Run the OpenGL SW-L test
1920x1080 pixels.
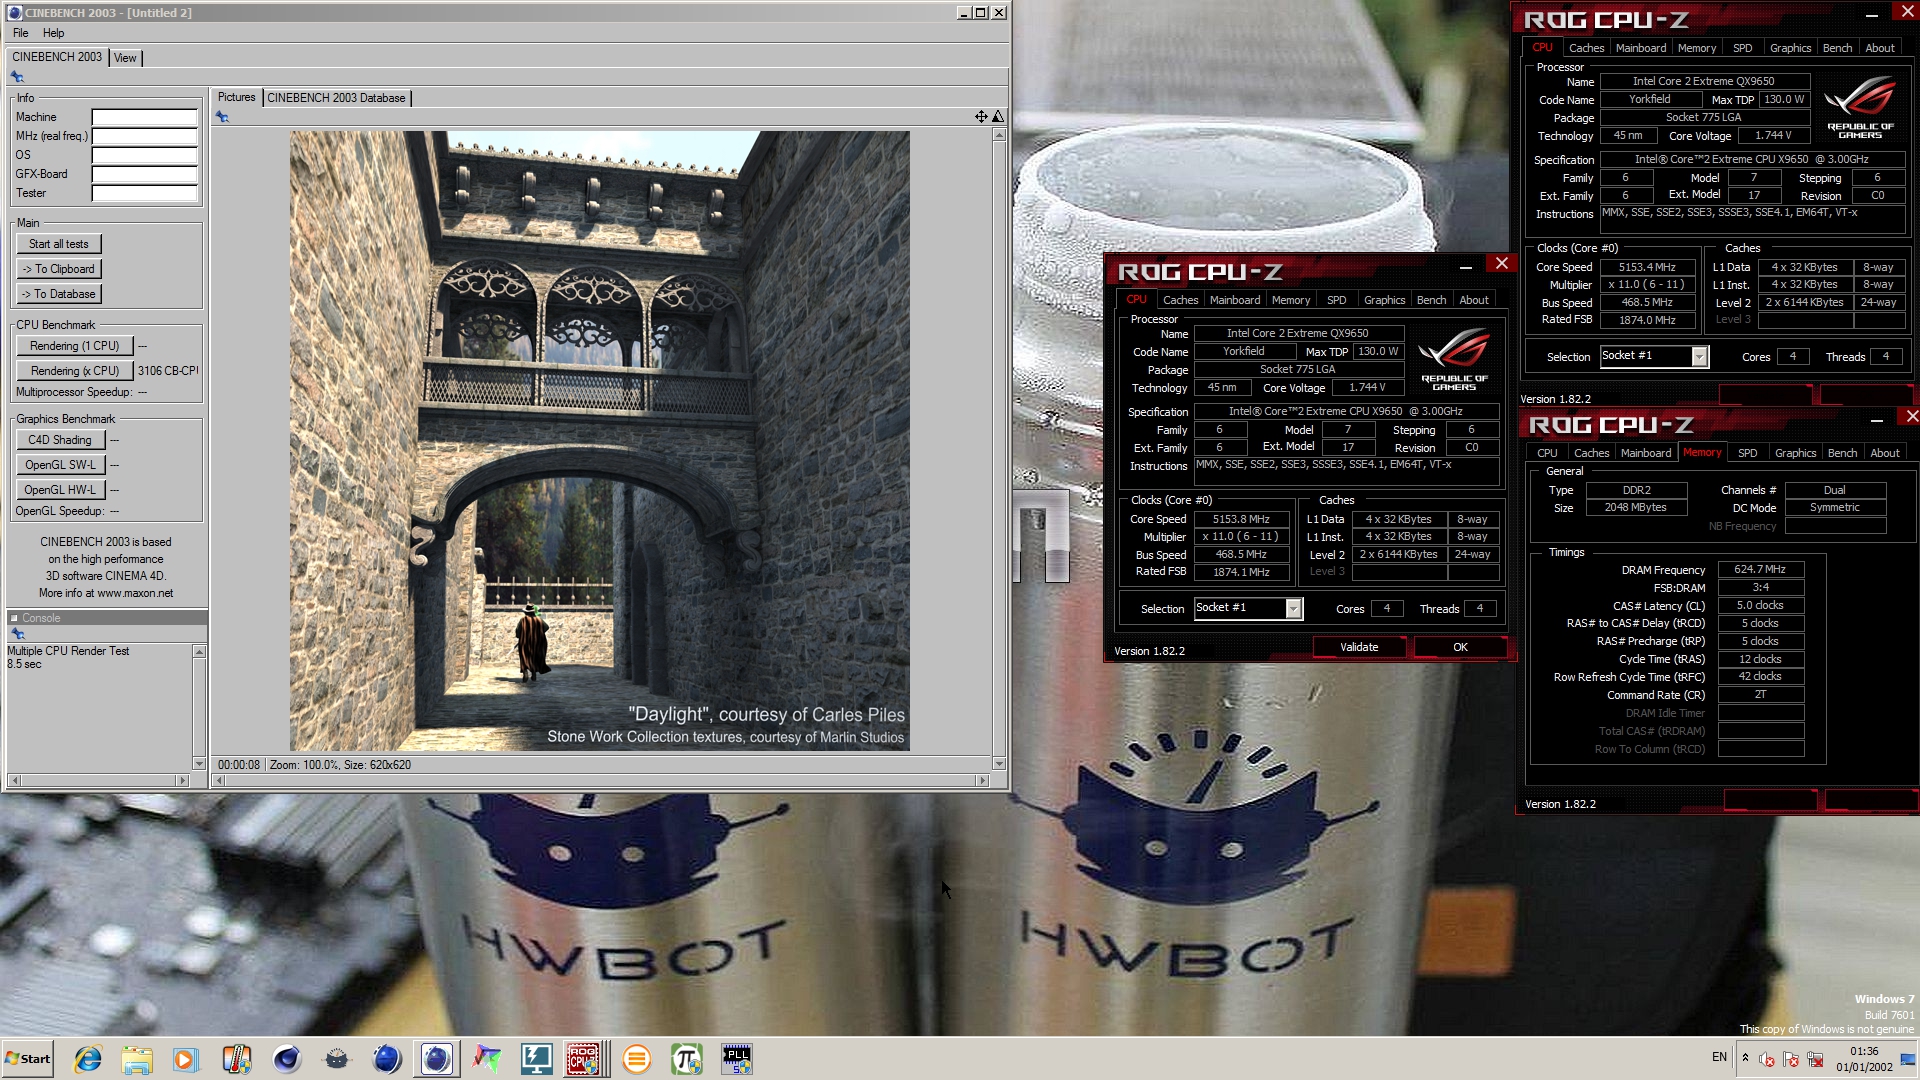coord(60,465)
